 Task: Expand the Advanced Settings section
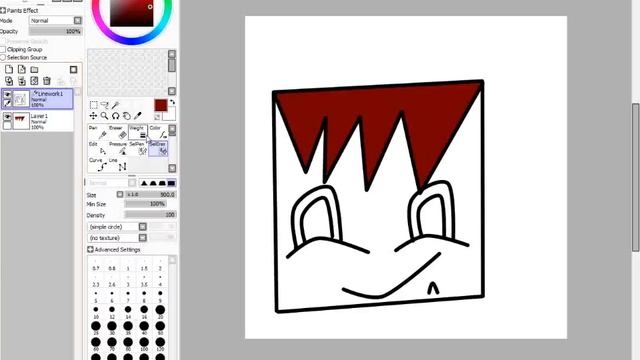pyautogui.click(x=90, y=249)
